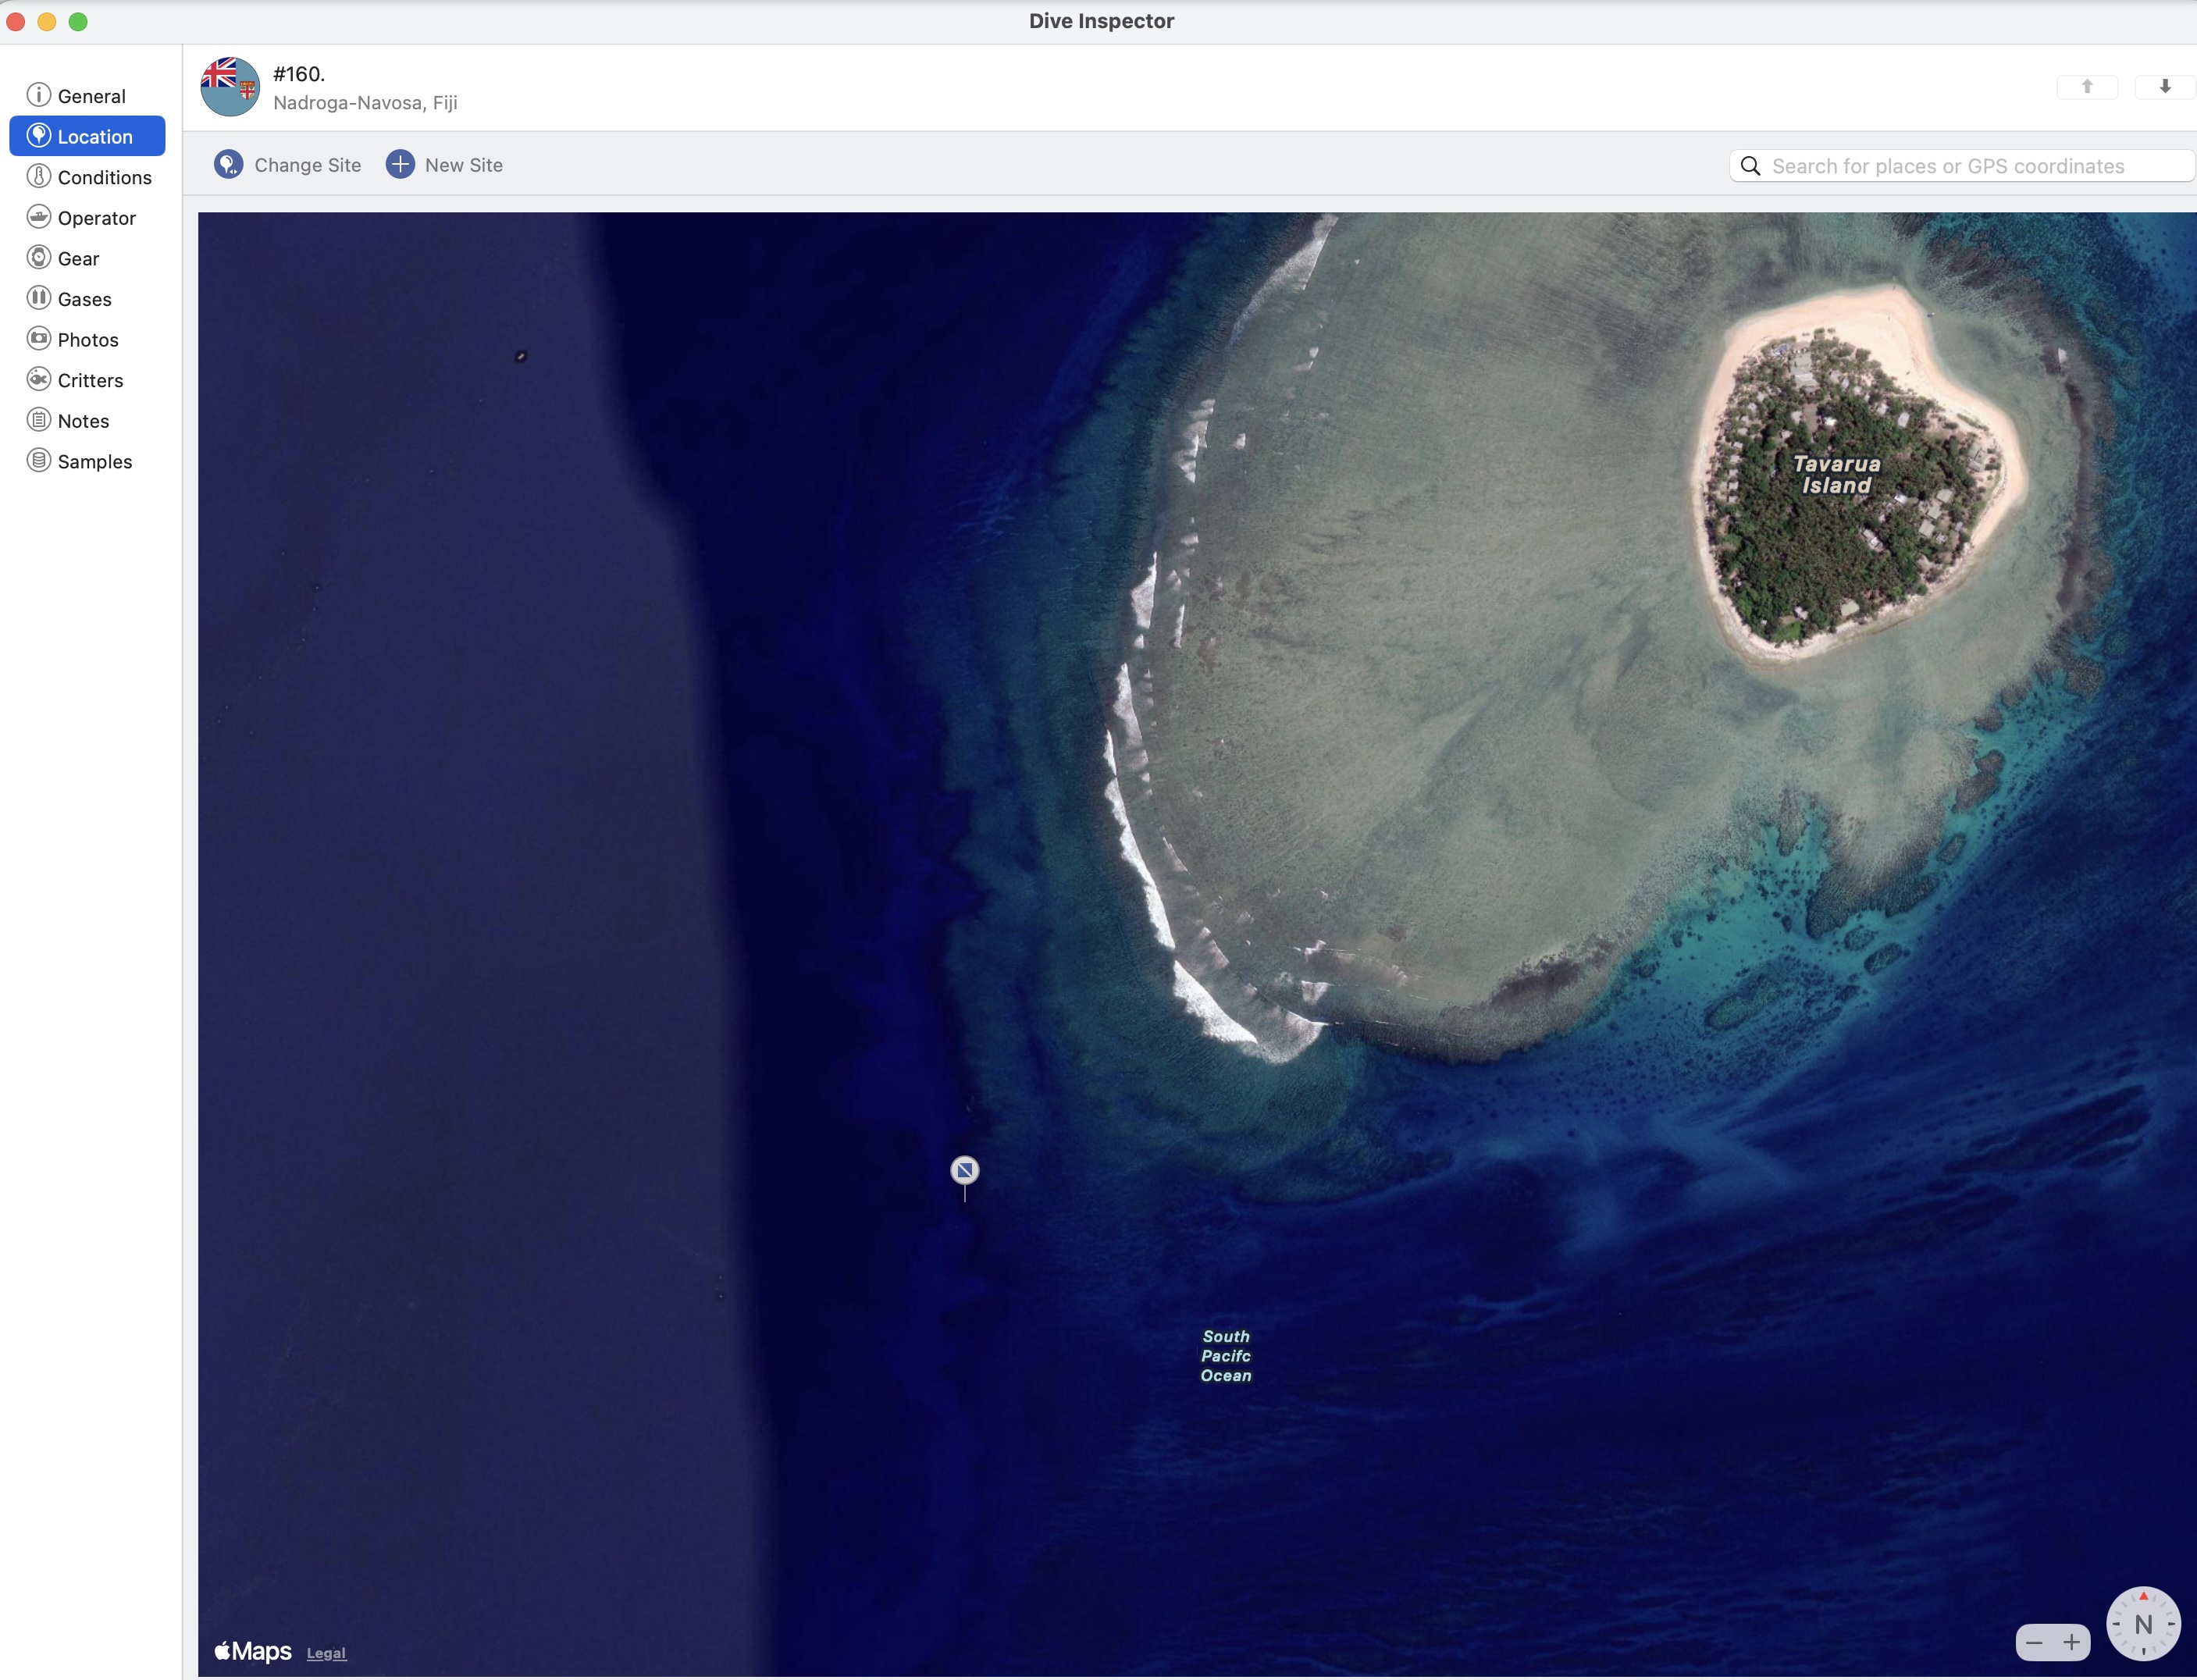Viewport: 2197px width, 1680px height.
Task: Click the Change Site button
Action: [x=288, y=165]
